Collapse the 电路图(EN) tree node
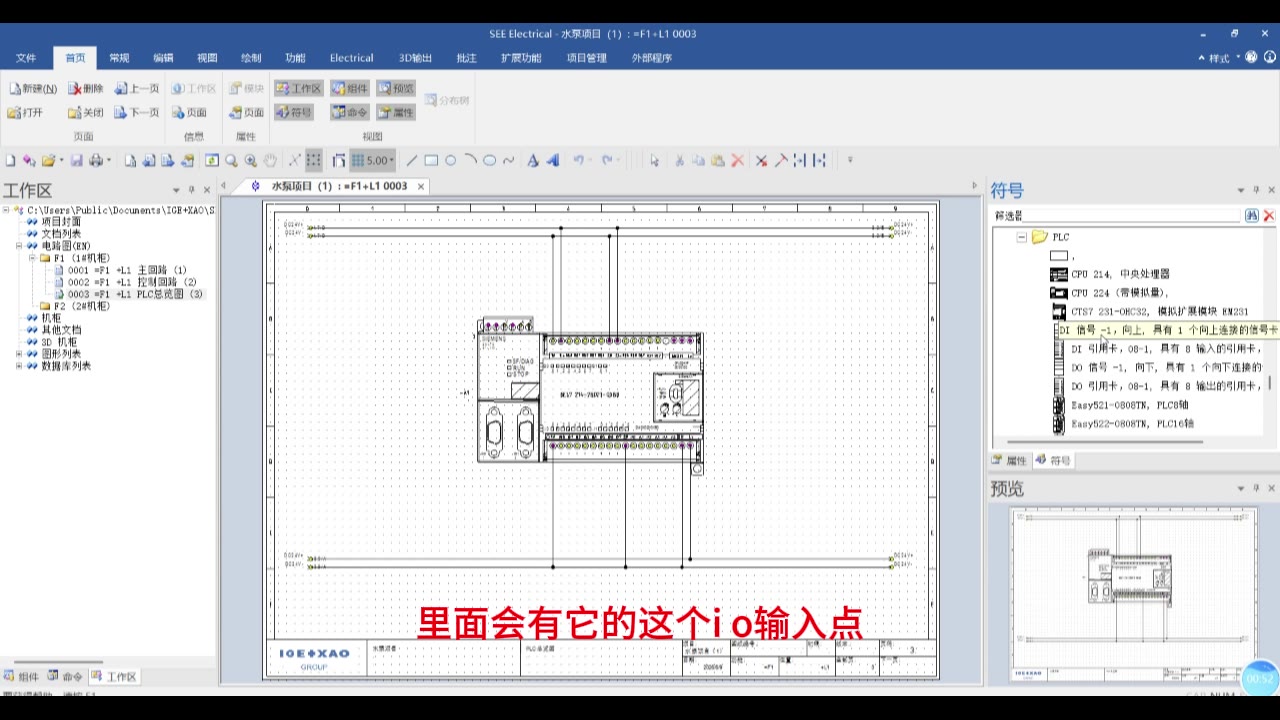This screenshot has width=1280, height=720. [20, 245]
